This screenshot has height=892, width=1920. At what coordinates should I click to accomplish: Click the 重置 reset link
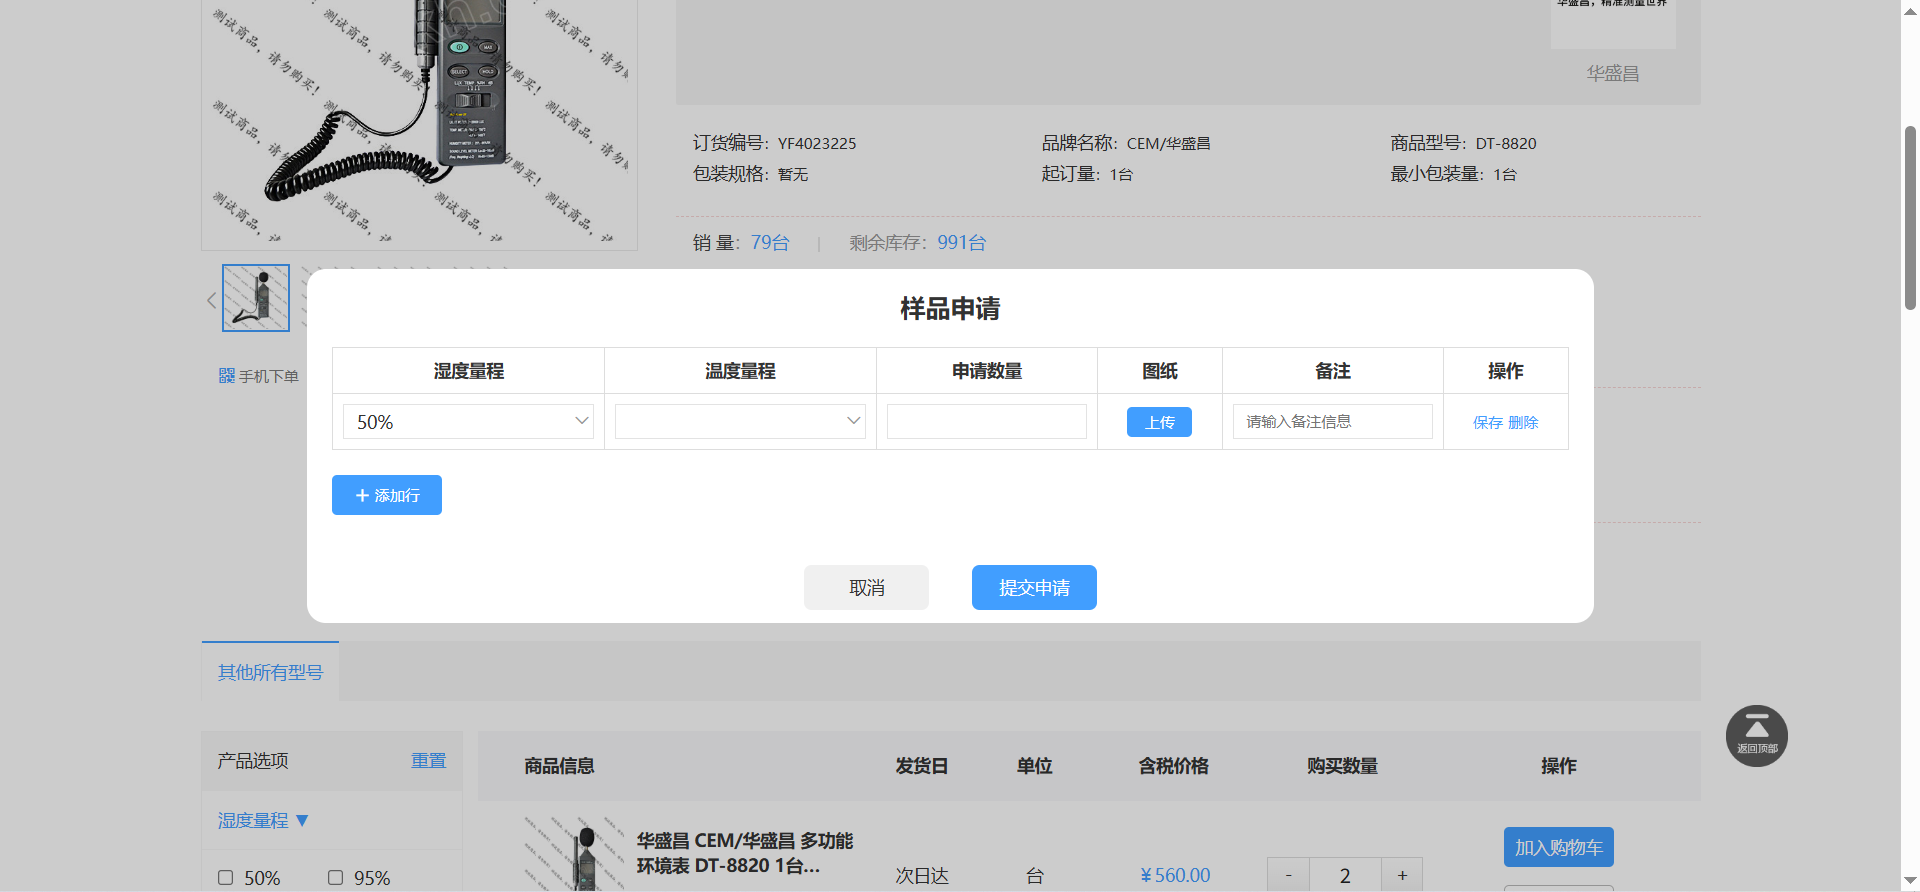(429, 761)
